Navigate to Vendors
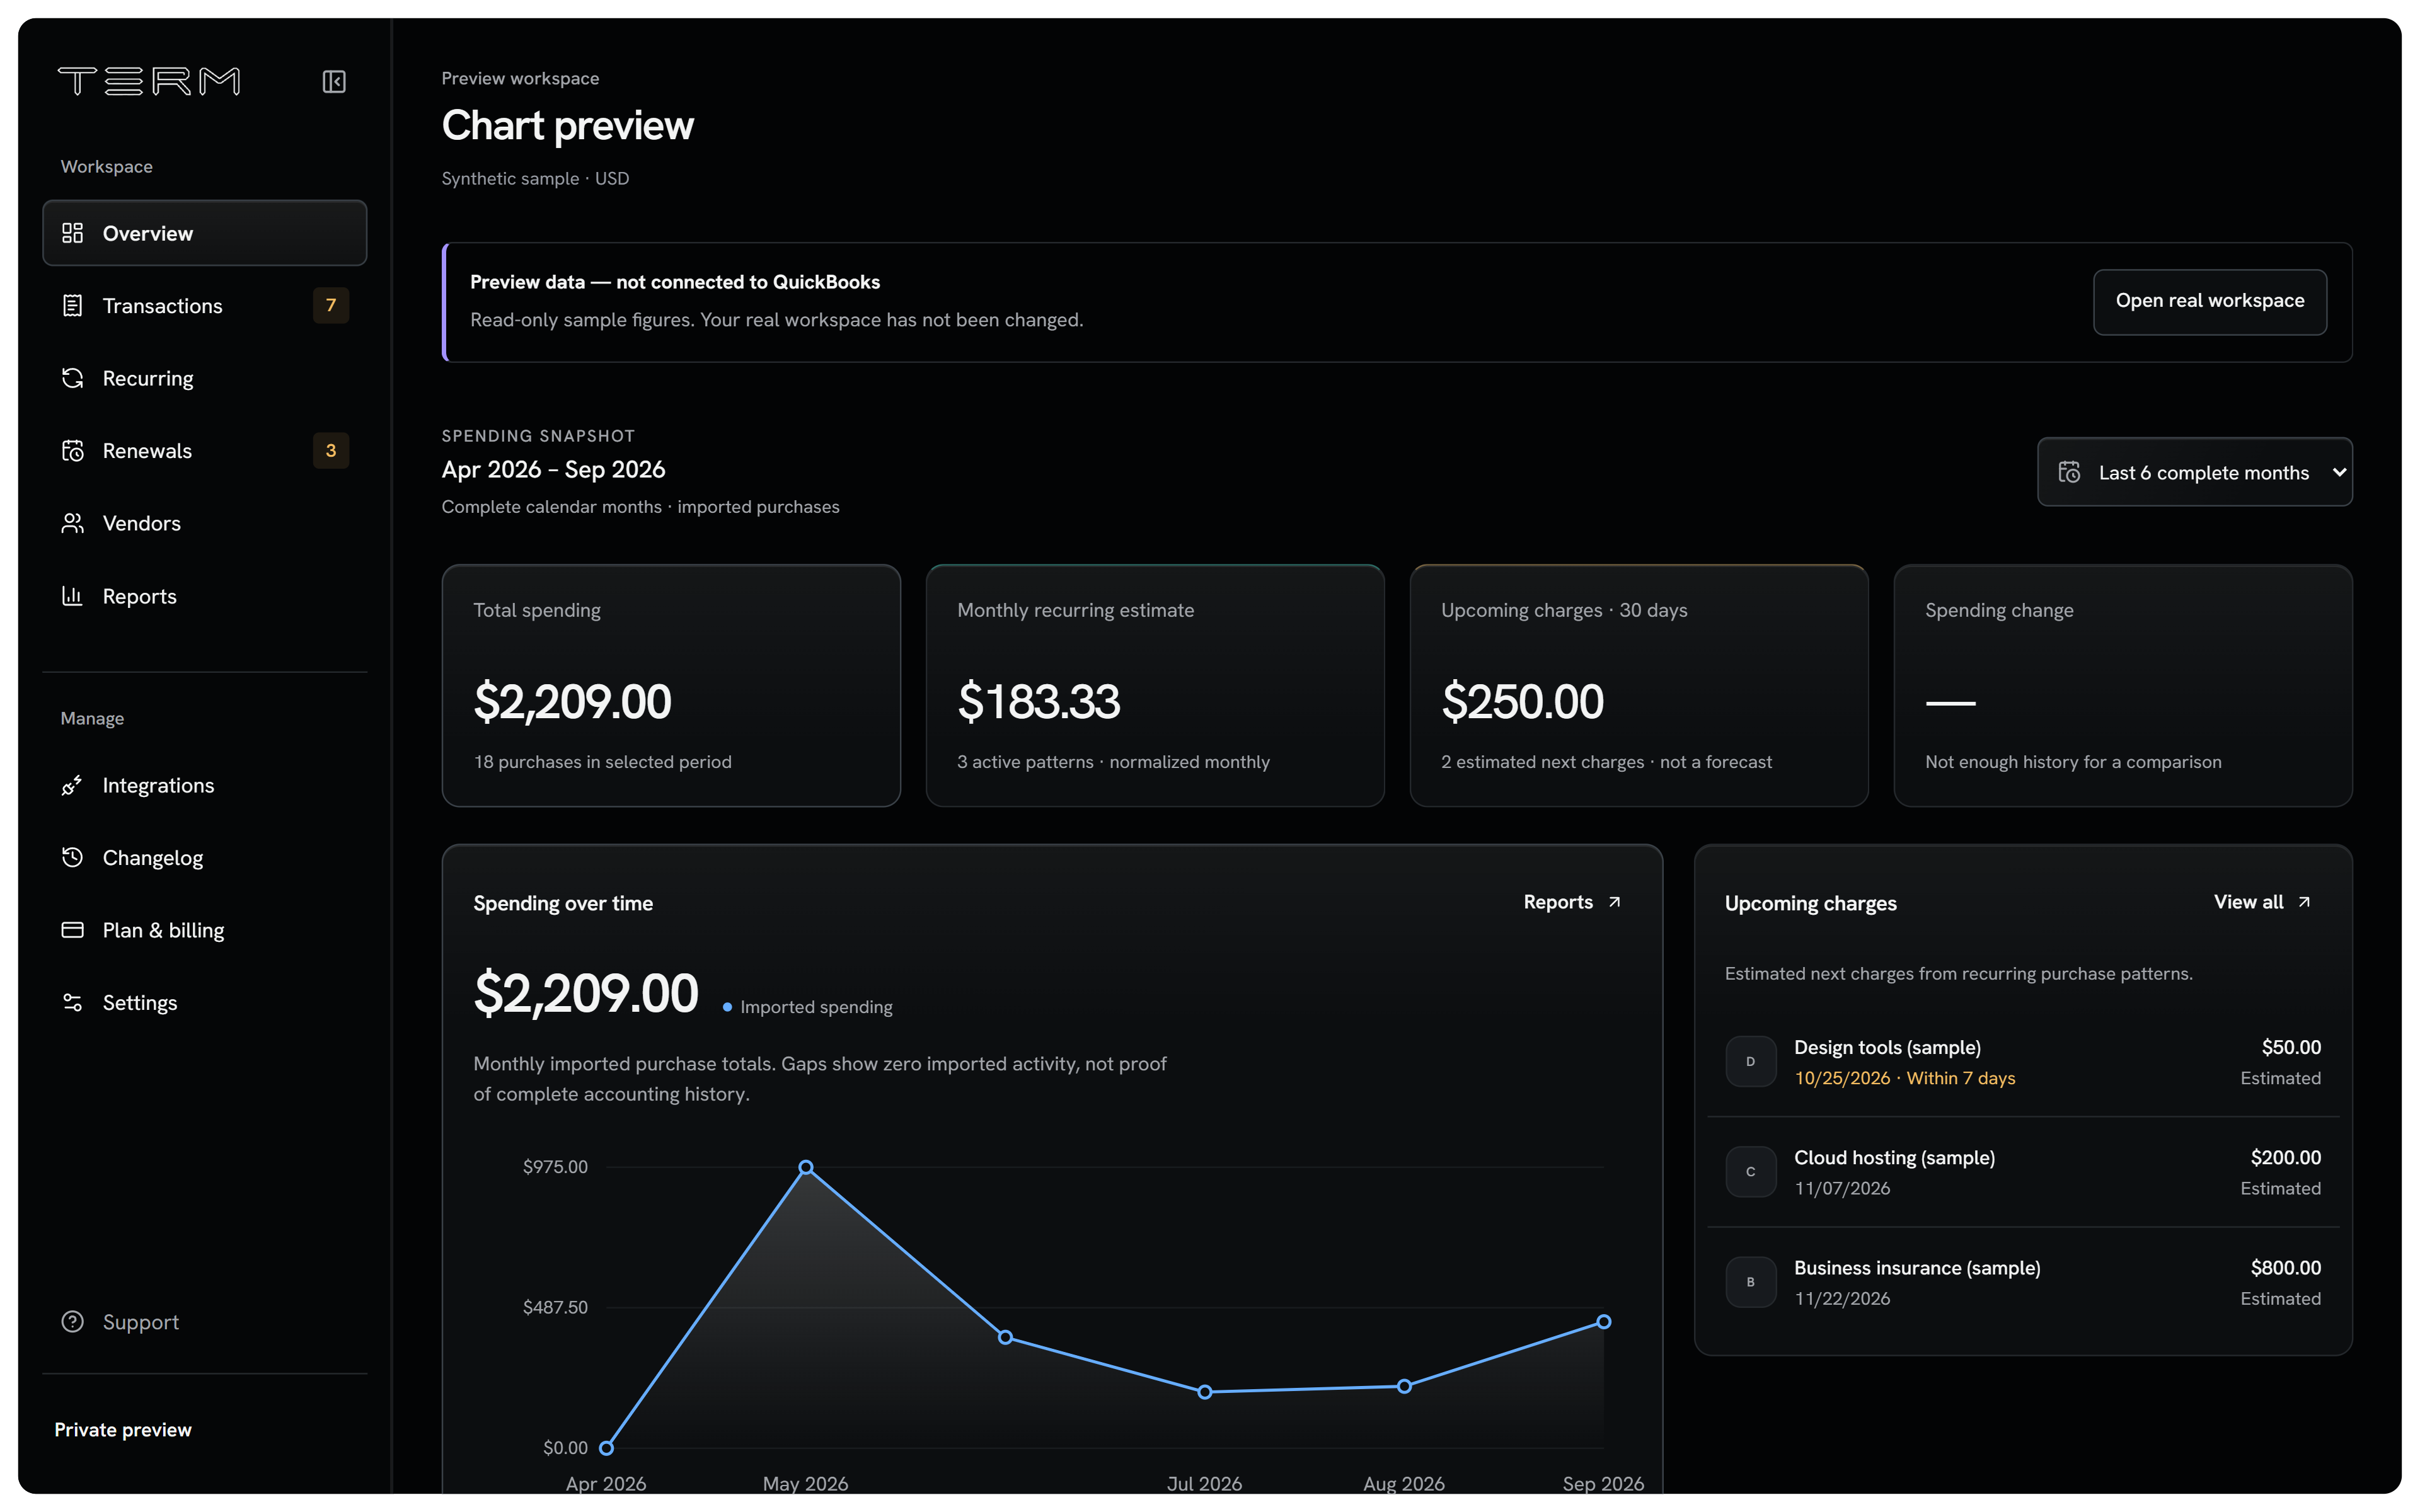2420x1512 pixels. click(205, 523)
